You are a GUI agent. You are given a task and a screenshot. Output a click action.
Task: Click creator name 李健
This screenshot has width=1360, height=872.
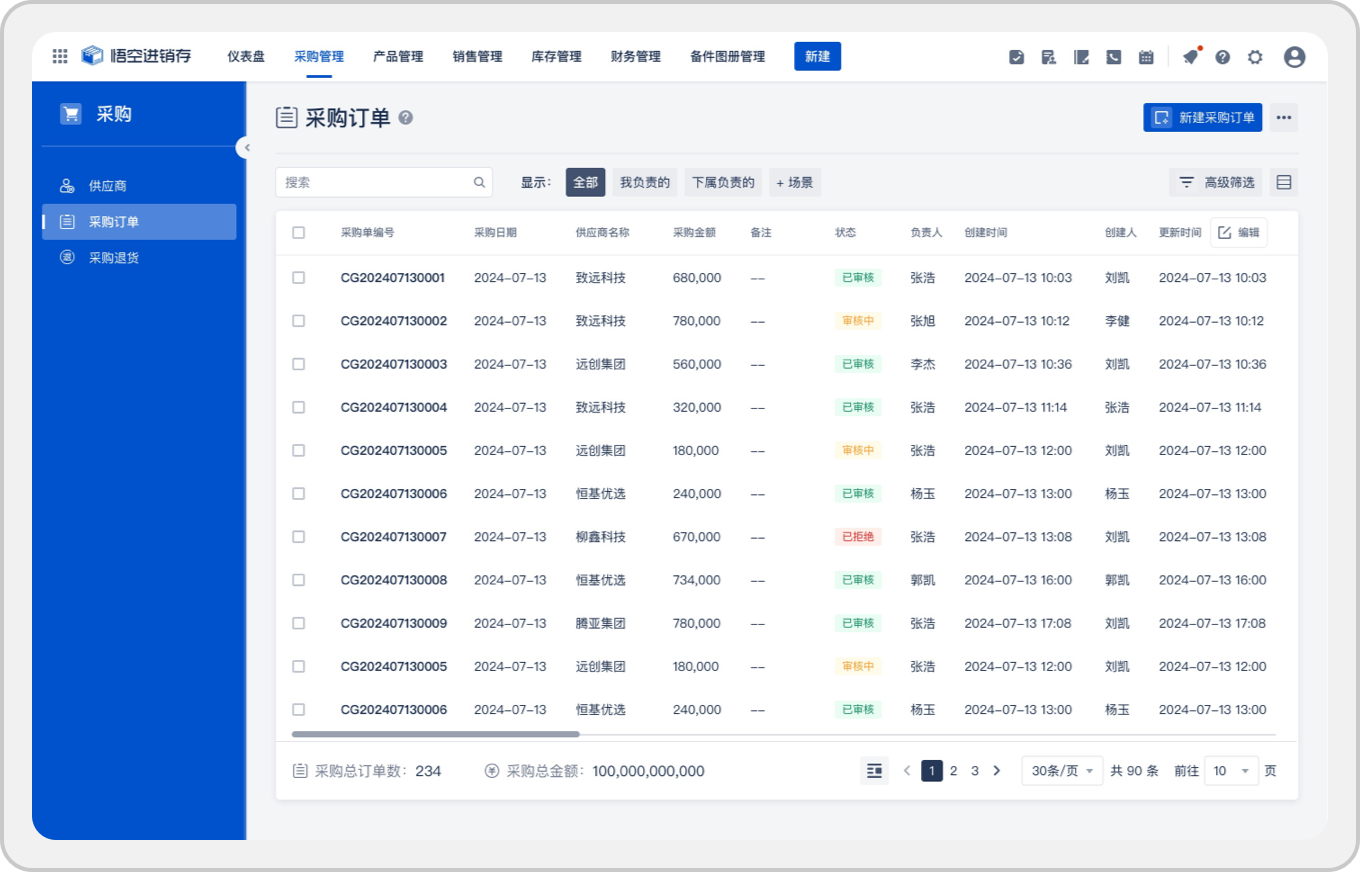1117,321
